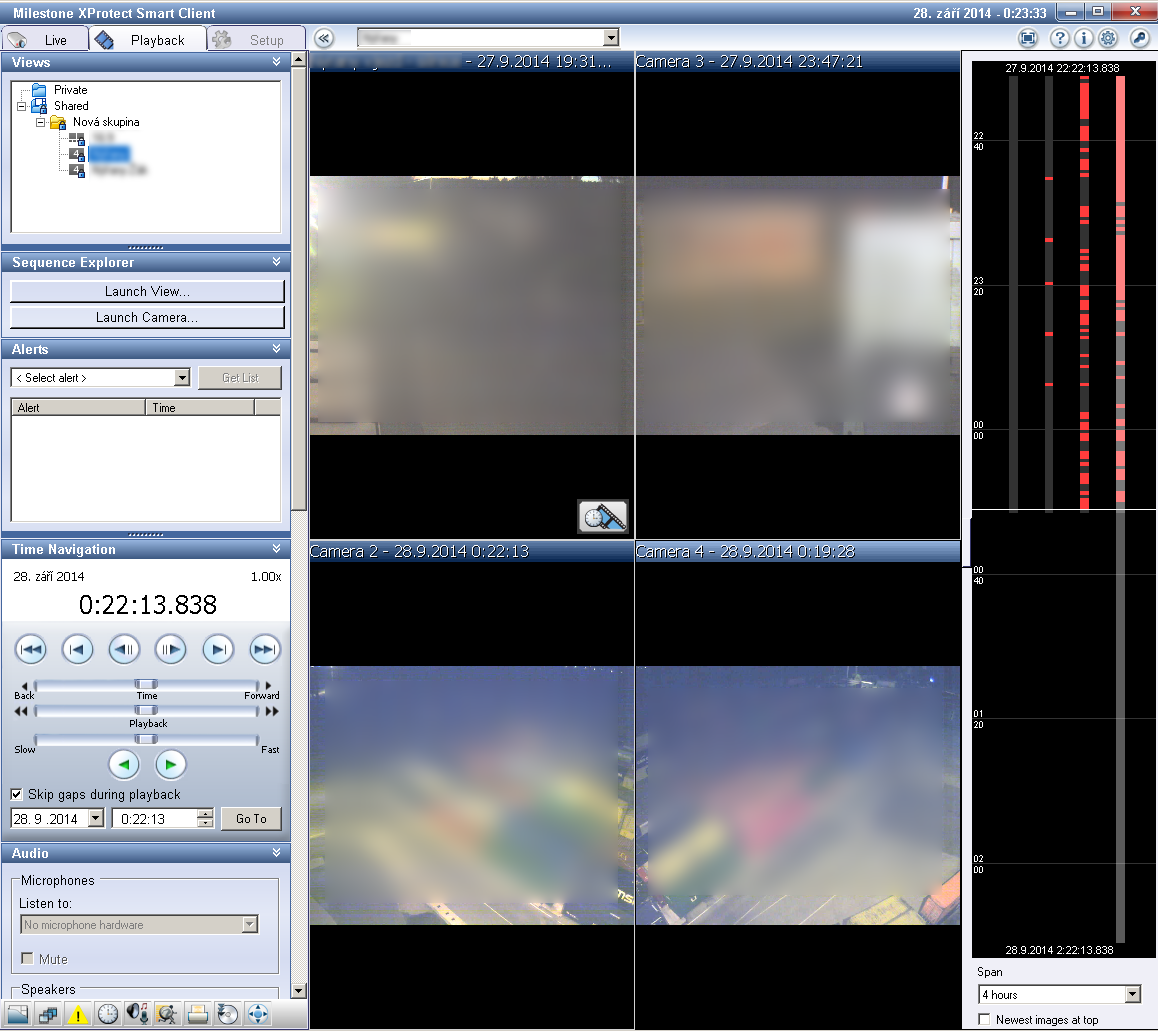This screenshot has width=1158, height=1031.
Task: Jump to last sequence button
Action: 264,650
